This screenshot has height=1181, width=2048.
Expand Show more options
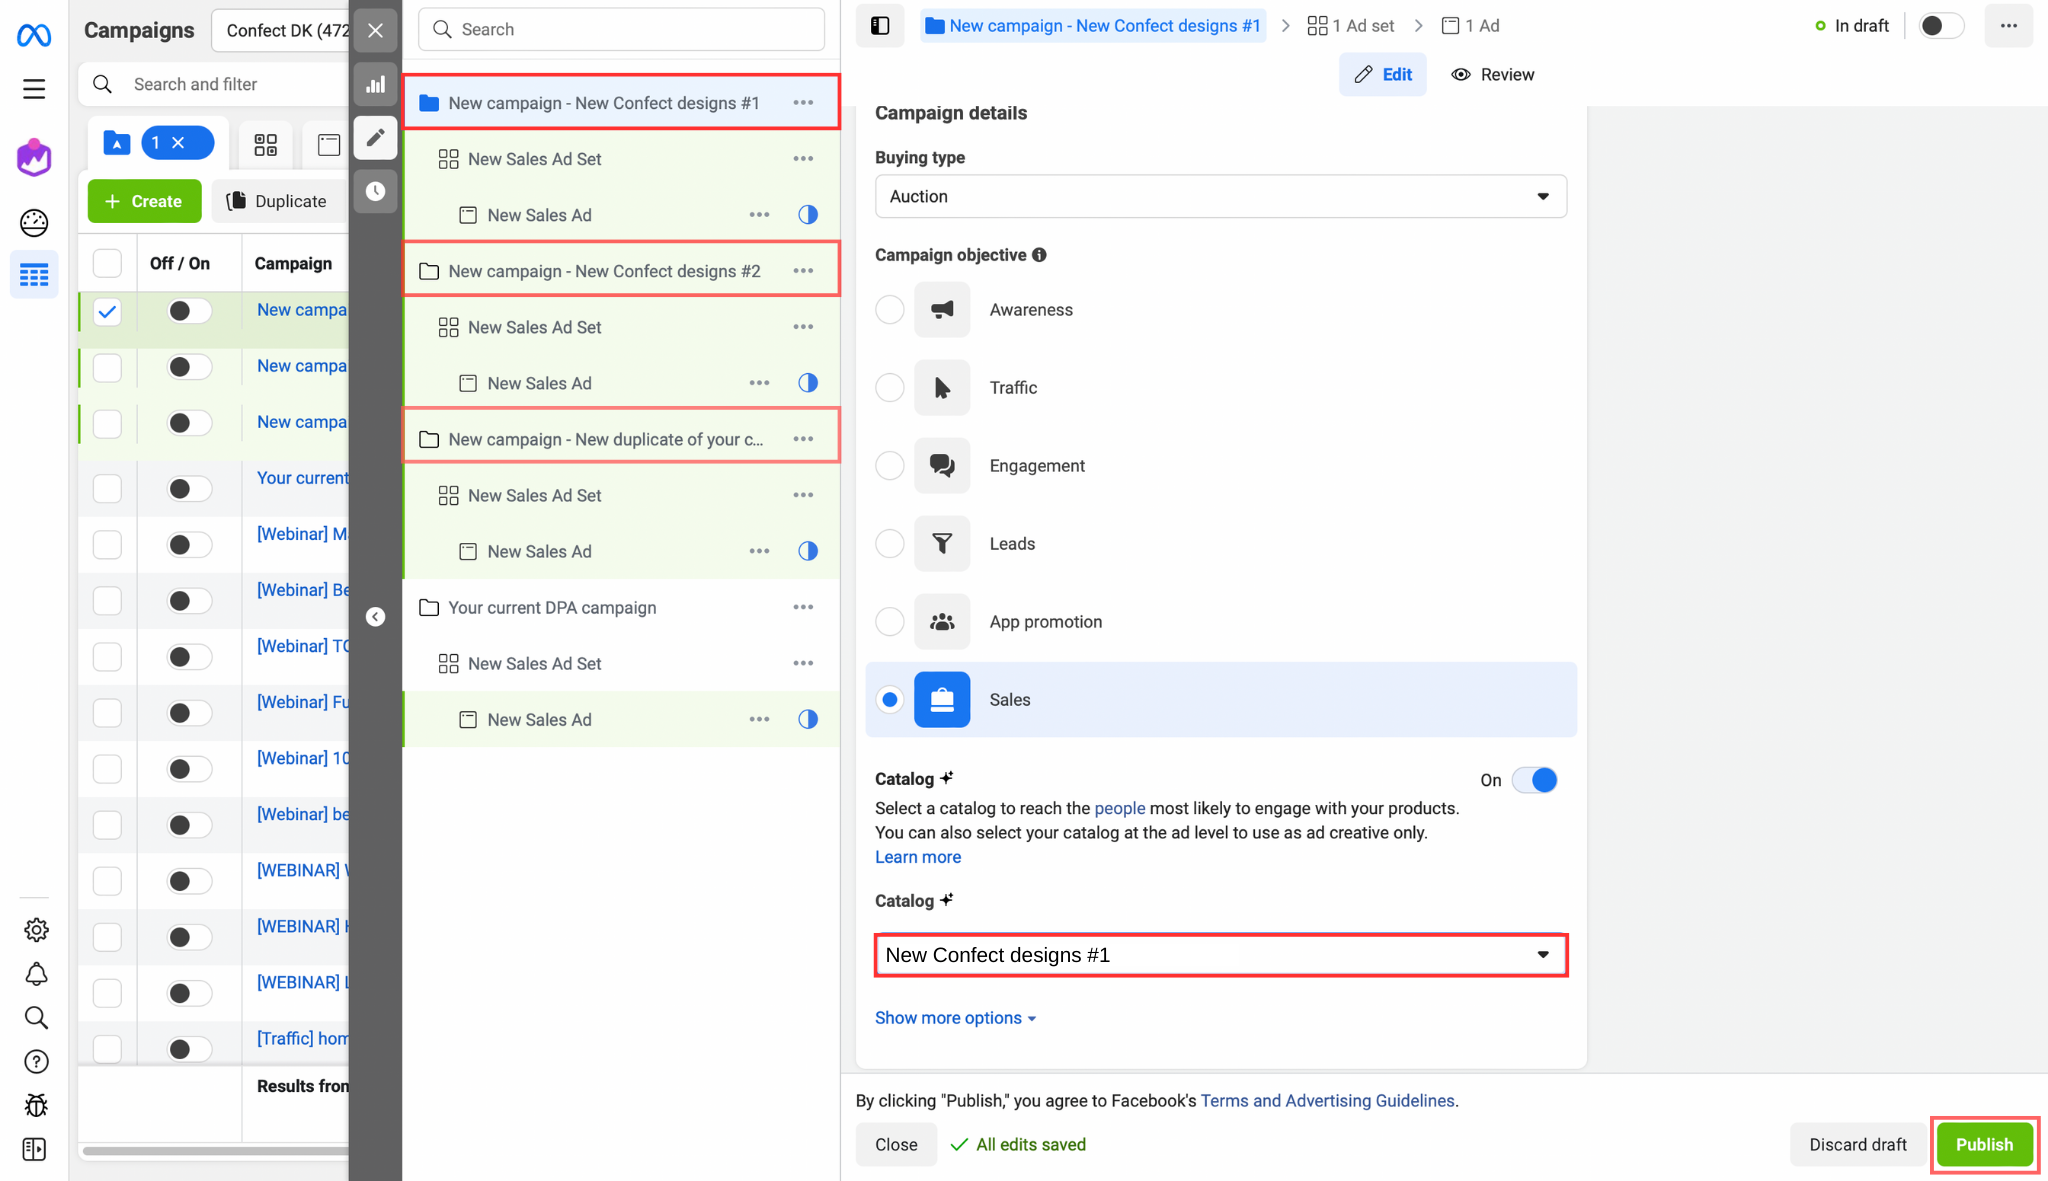pyautogui.click(x=955, y=1018)
